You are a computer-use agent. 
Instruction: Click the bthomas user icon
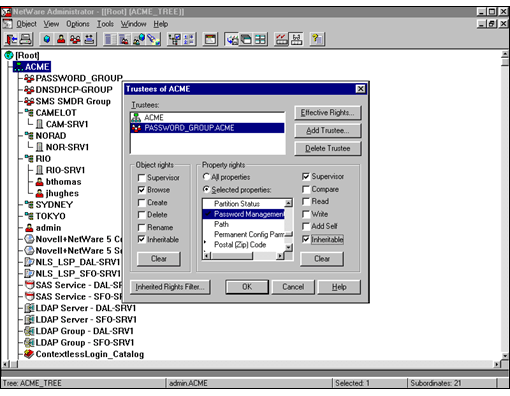[x=39, y=182]
